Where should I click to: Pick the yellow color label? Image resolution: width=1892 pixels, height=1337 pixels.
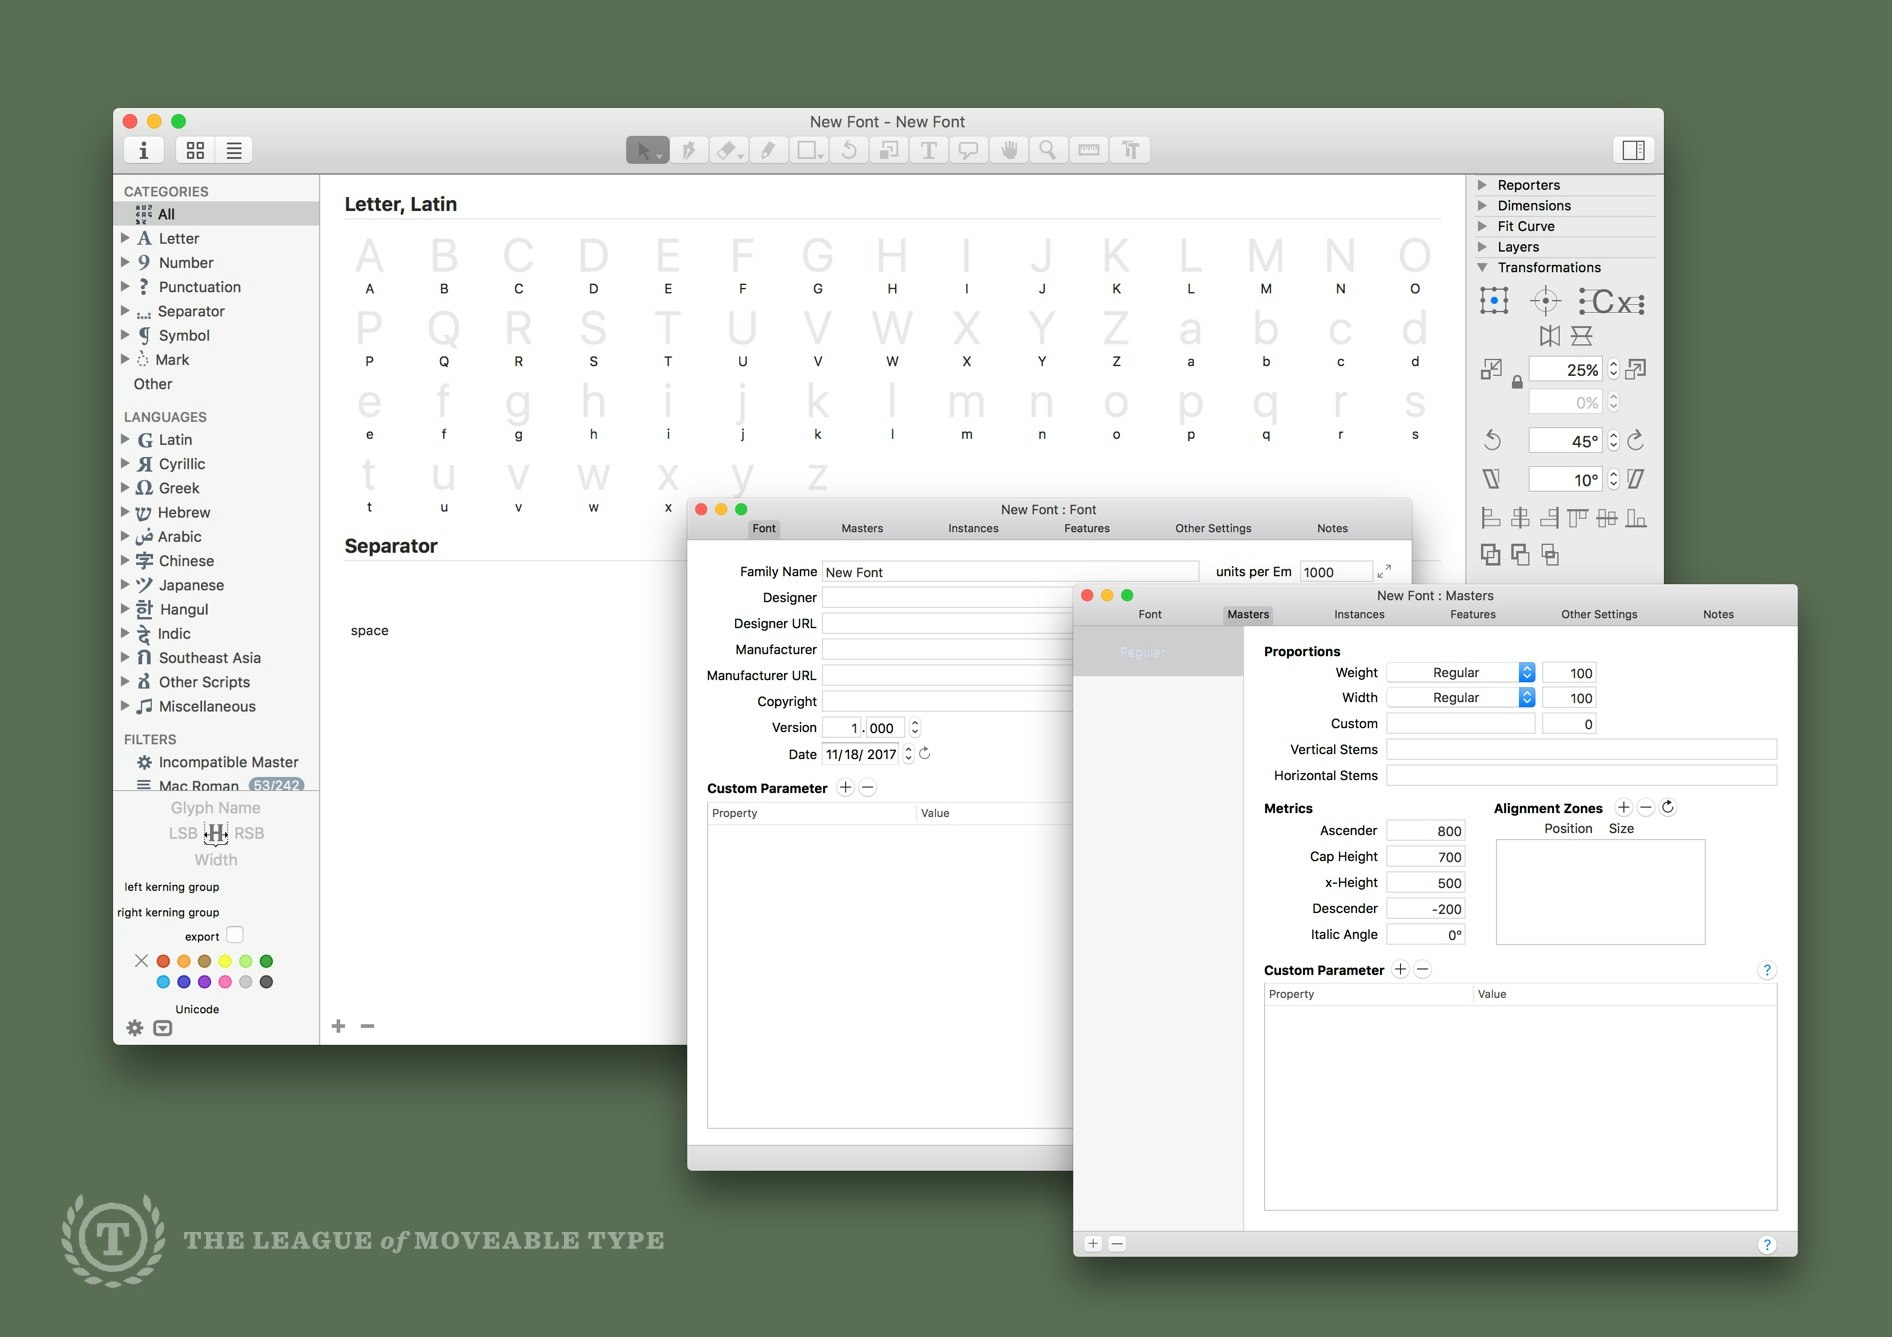[x=225, y=961]
